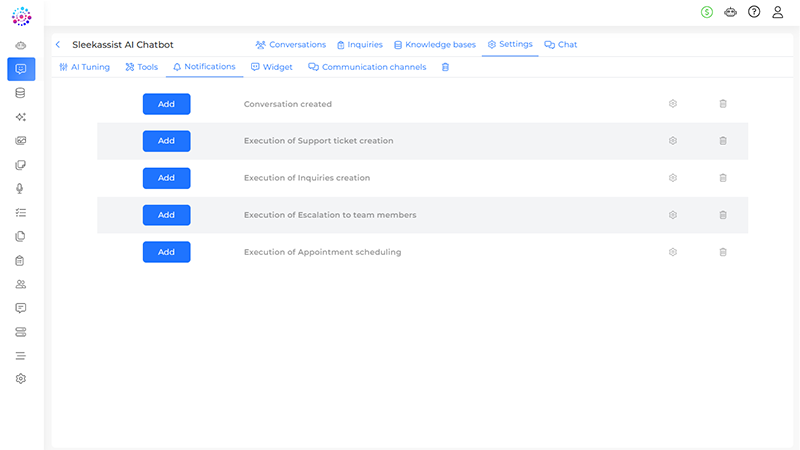Go back using the left chevron arrow
800x450 pixels.
(x=58, y=45)
